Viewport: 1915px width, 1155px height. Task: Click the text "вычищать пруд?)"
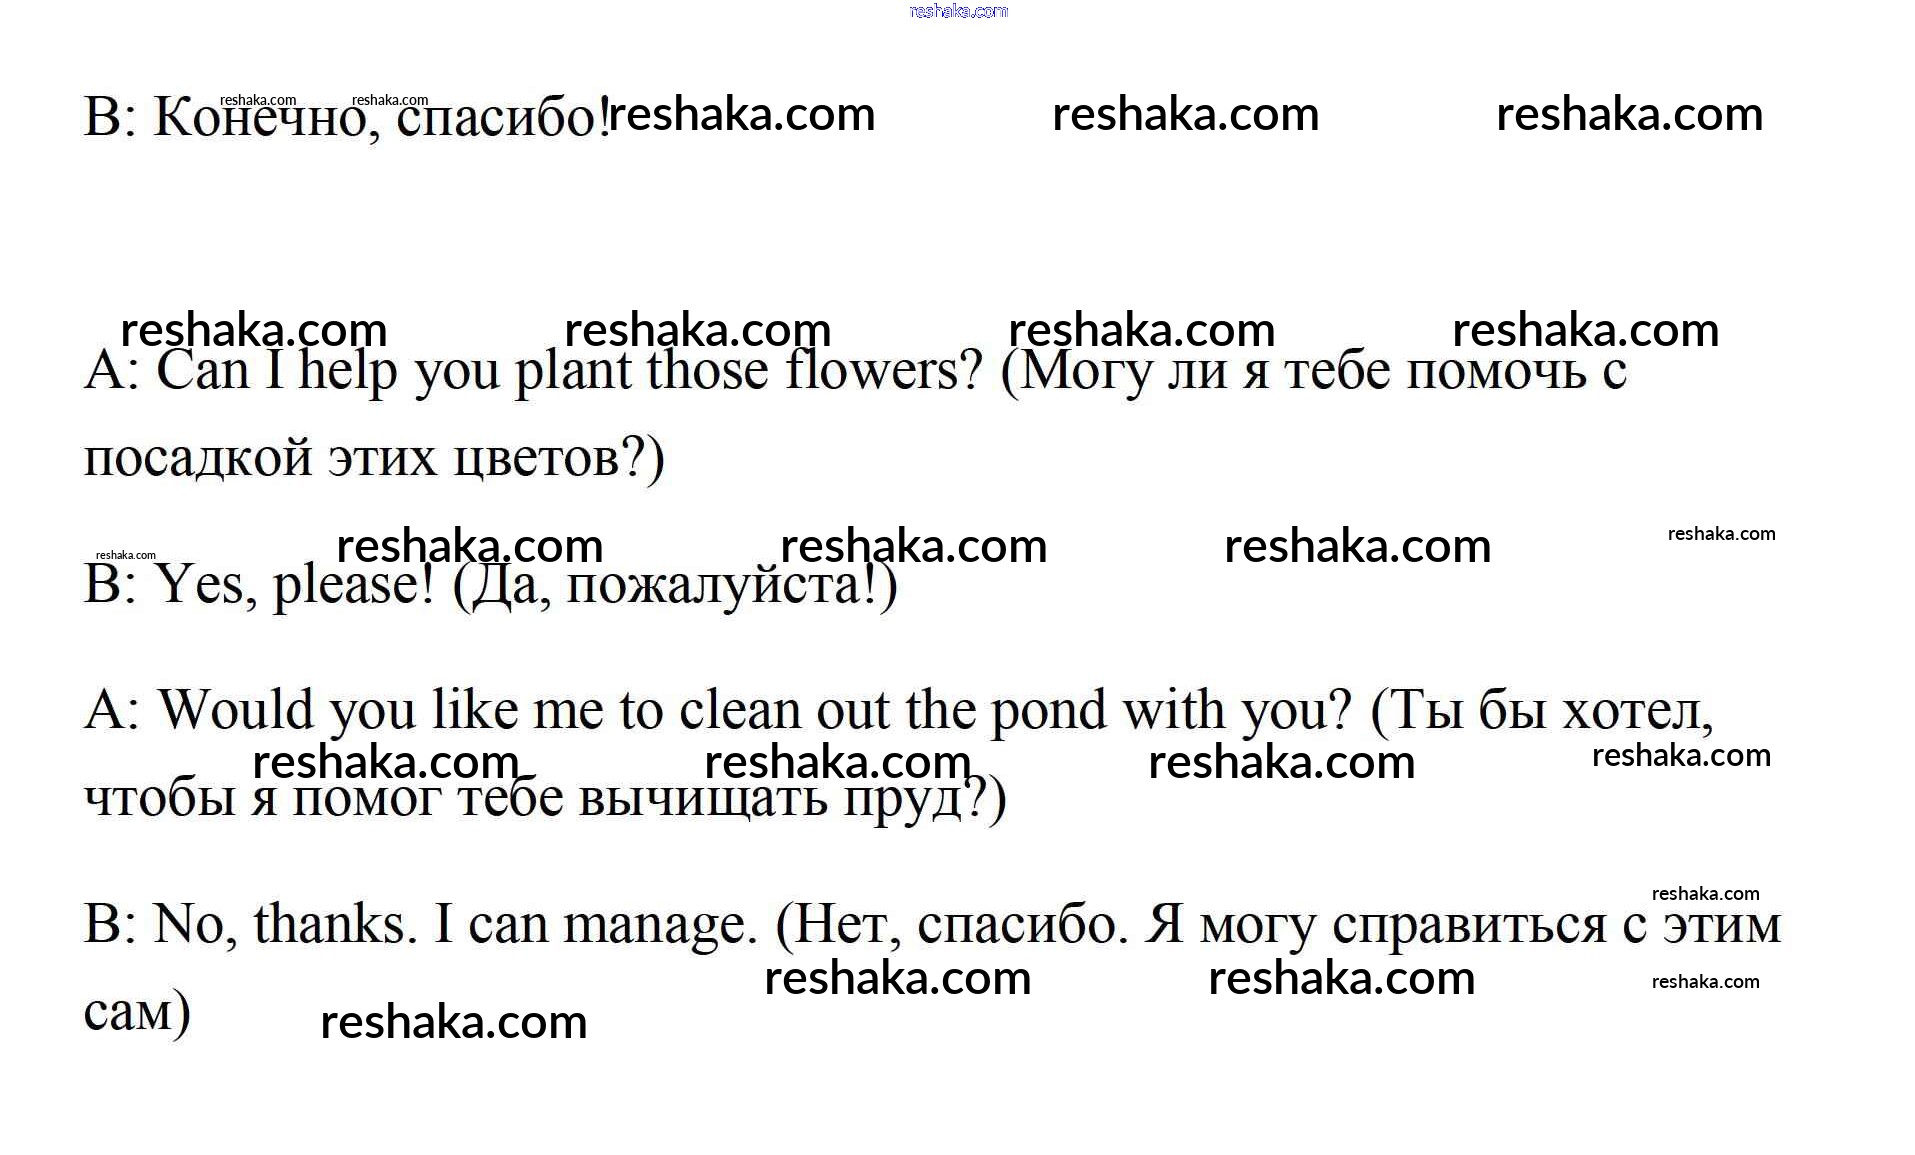(x=792, y=800)
